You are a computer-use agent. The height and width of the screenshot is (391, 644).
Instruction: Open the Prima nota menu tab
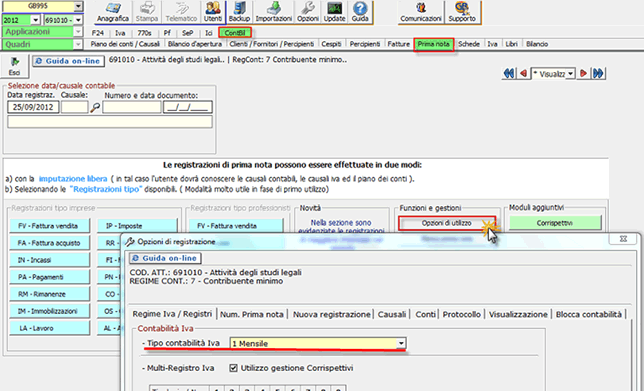pos(434,44)
